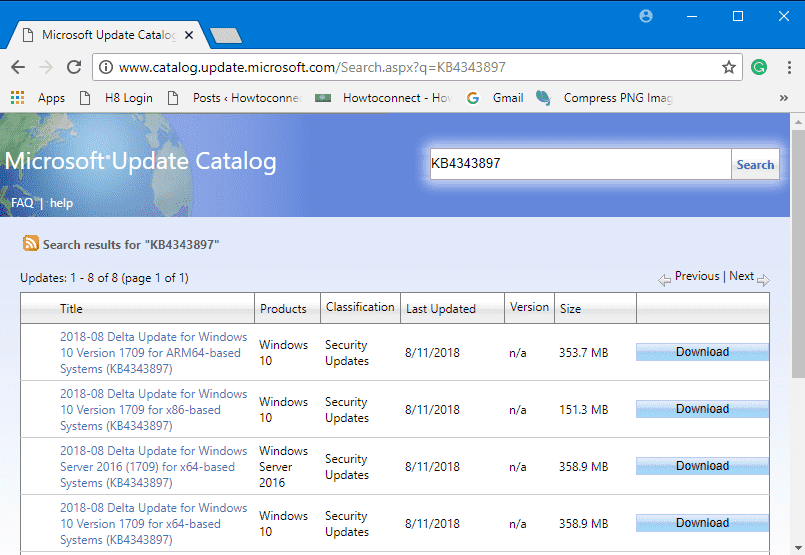Viewport: 805px width, 555px height.
Task: Click the '151.3 MB' size cell
Action: pos(584,410)
